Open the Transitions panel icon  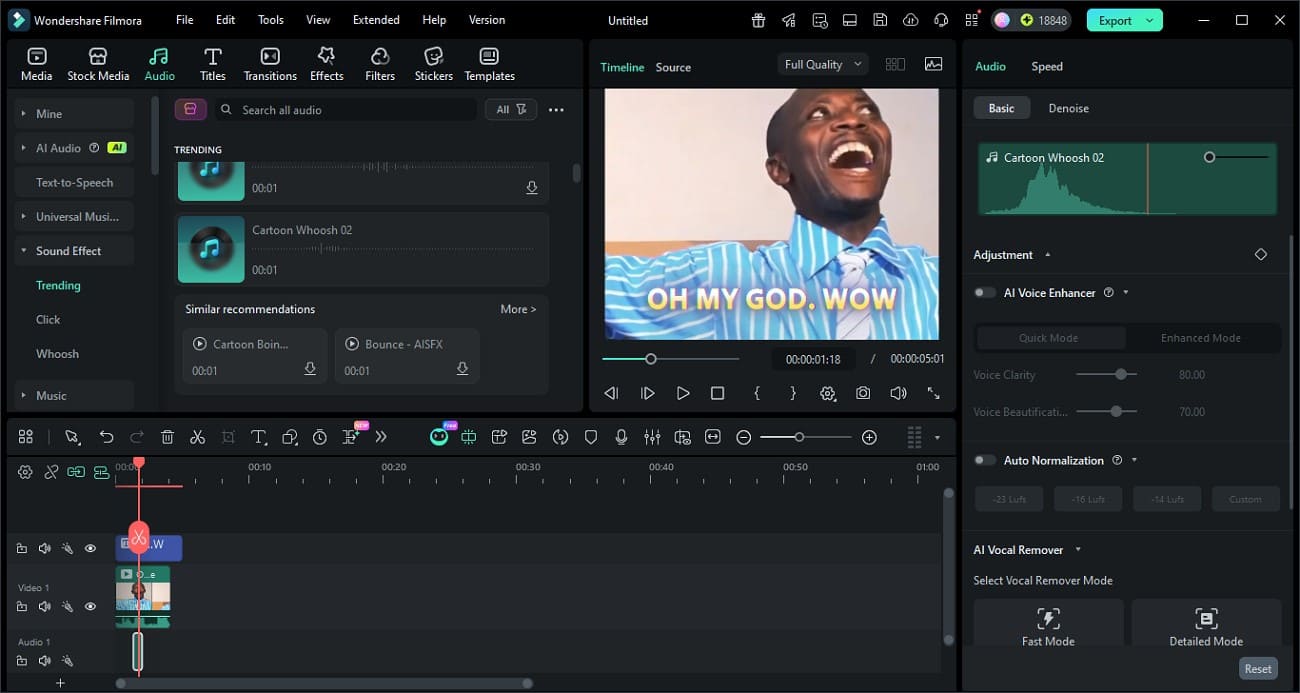pos(269,60)
